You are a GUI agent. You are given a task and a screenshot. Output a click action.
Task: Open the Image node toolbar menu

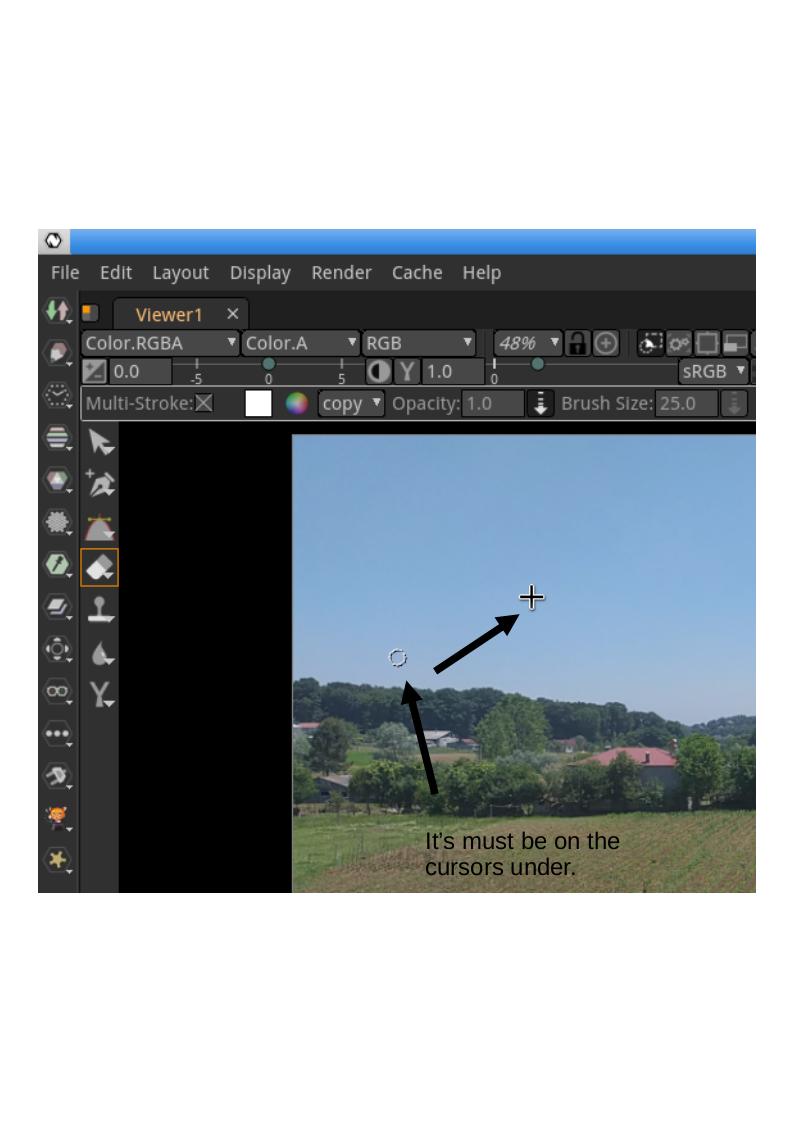tap(57, 311)
